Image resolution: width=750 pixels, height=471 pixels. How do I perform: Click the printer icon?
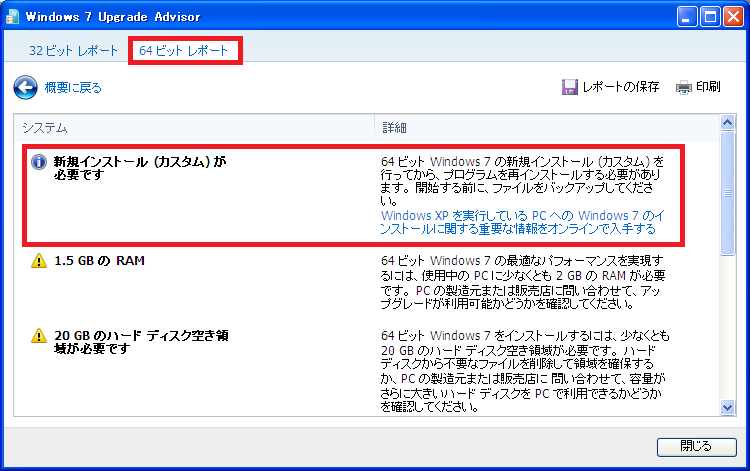click(684, 88)
